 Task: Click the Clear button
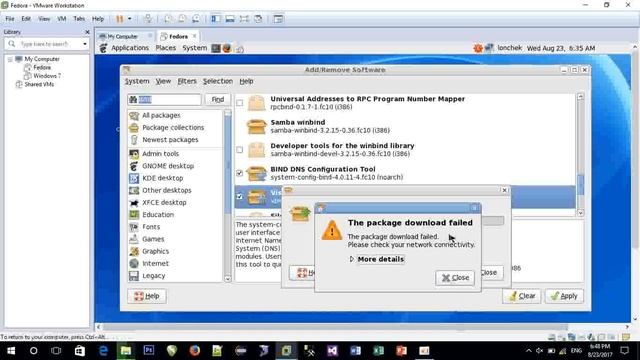(522, 296)
